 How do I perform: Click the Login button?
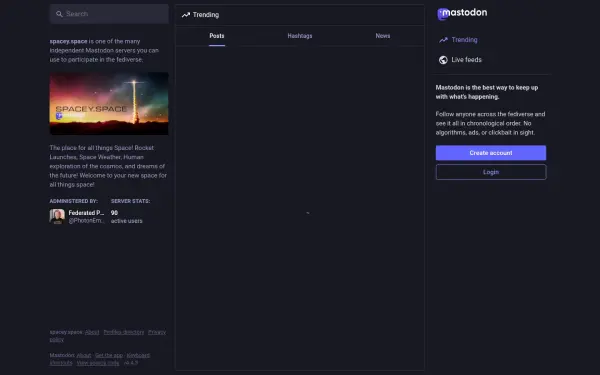tap(491, 172)
